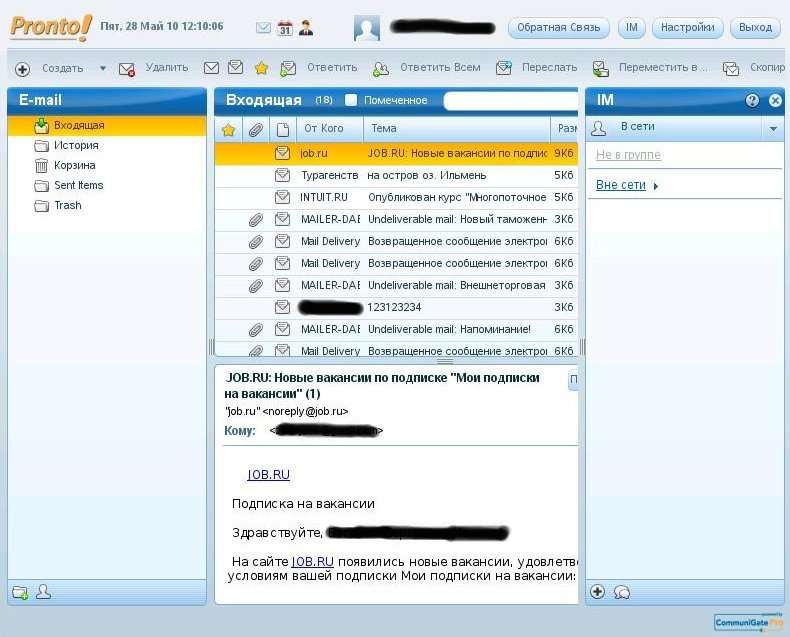
Task: Click the Удалить label
Action: click(x=167, y=68)
